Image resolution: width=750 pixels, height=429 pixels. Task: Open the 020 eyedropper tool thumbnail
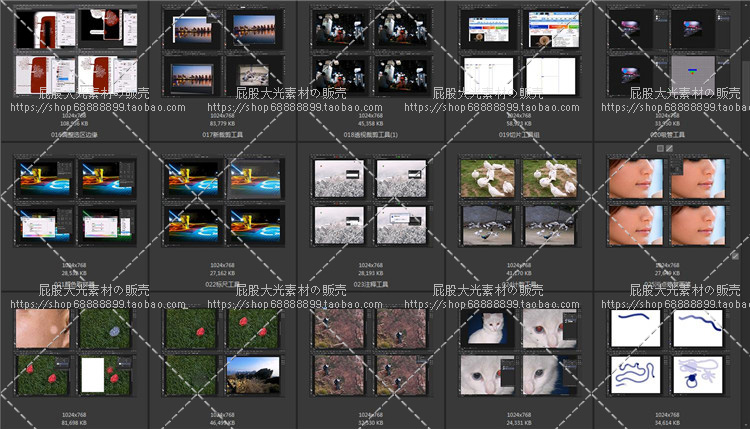coord(668,53)
